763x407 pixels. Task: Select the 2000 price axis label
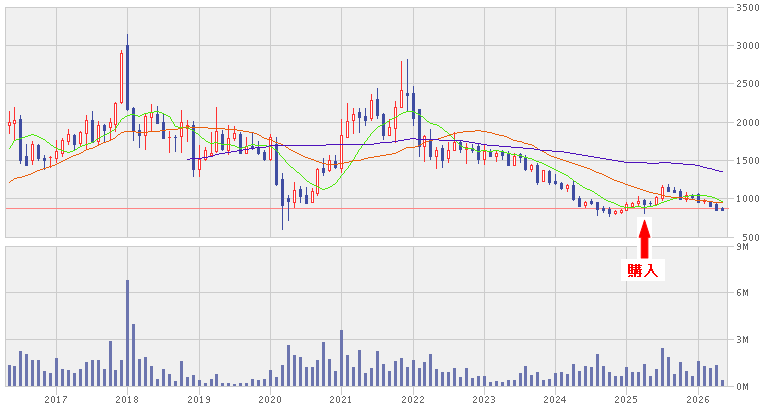748,122
